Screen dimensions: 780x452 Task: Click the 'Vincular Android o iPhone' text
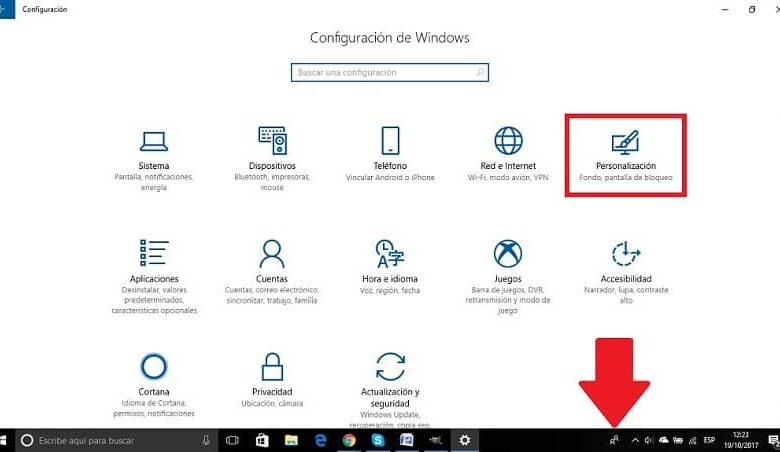(390, 178)
